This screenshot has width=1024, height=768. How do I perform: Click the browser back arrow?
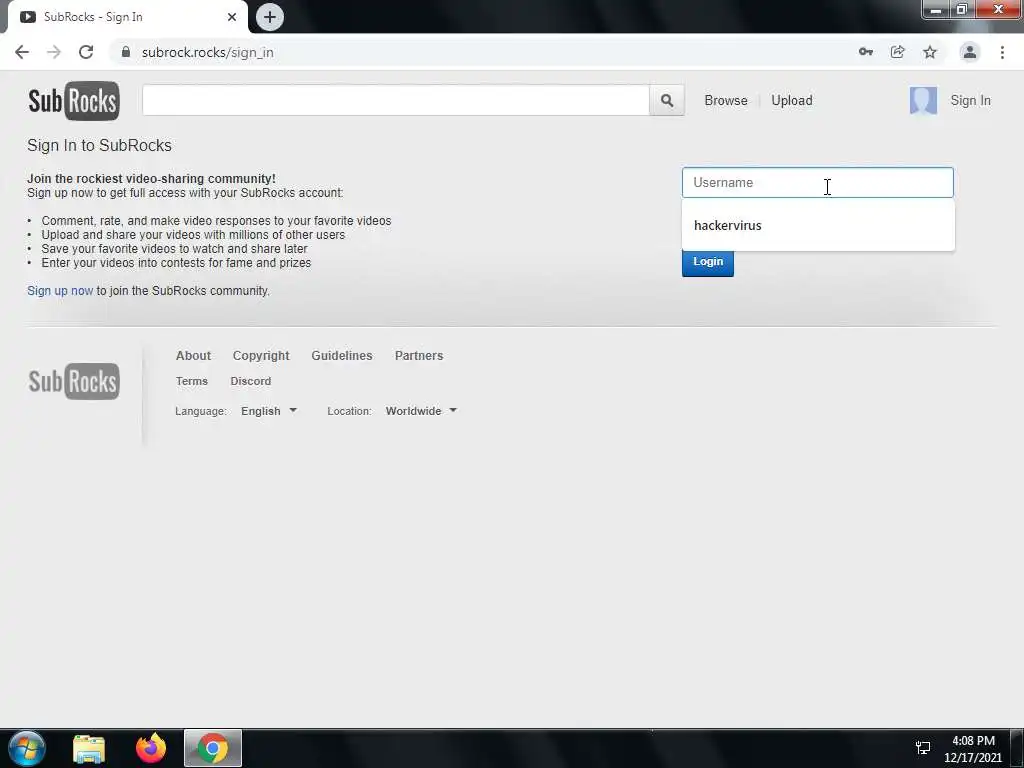[x=22, y=52]
